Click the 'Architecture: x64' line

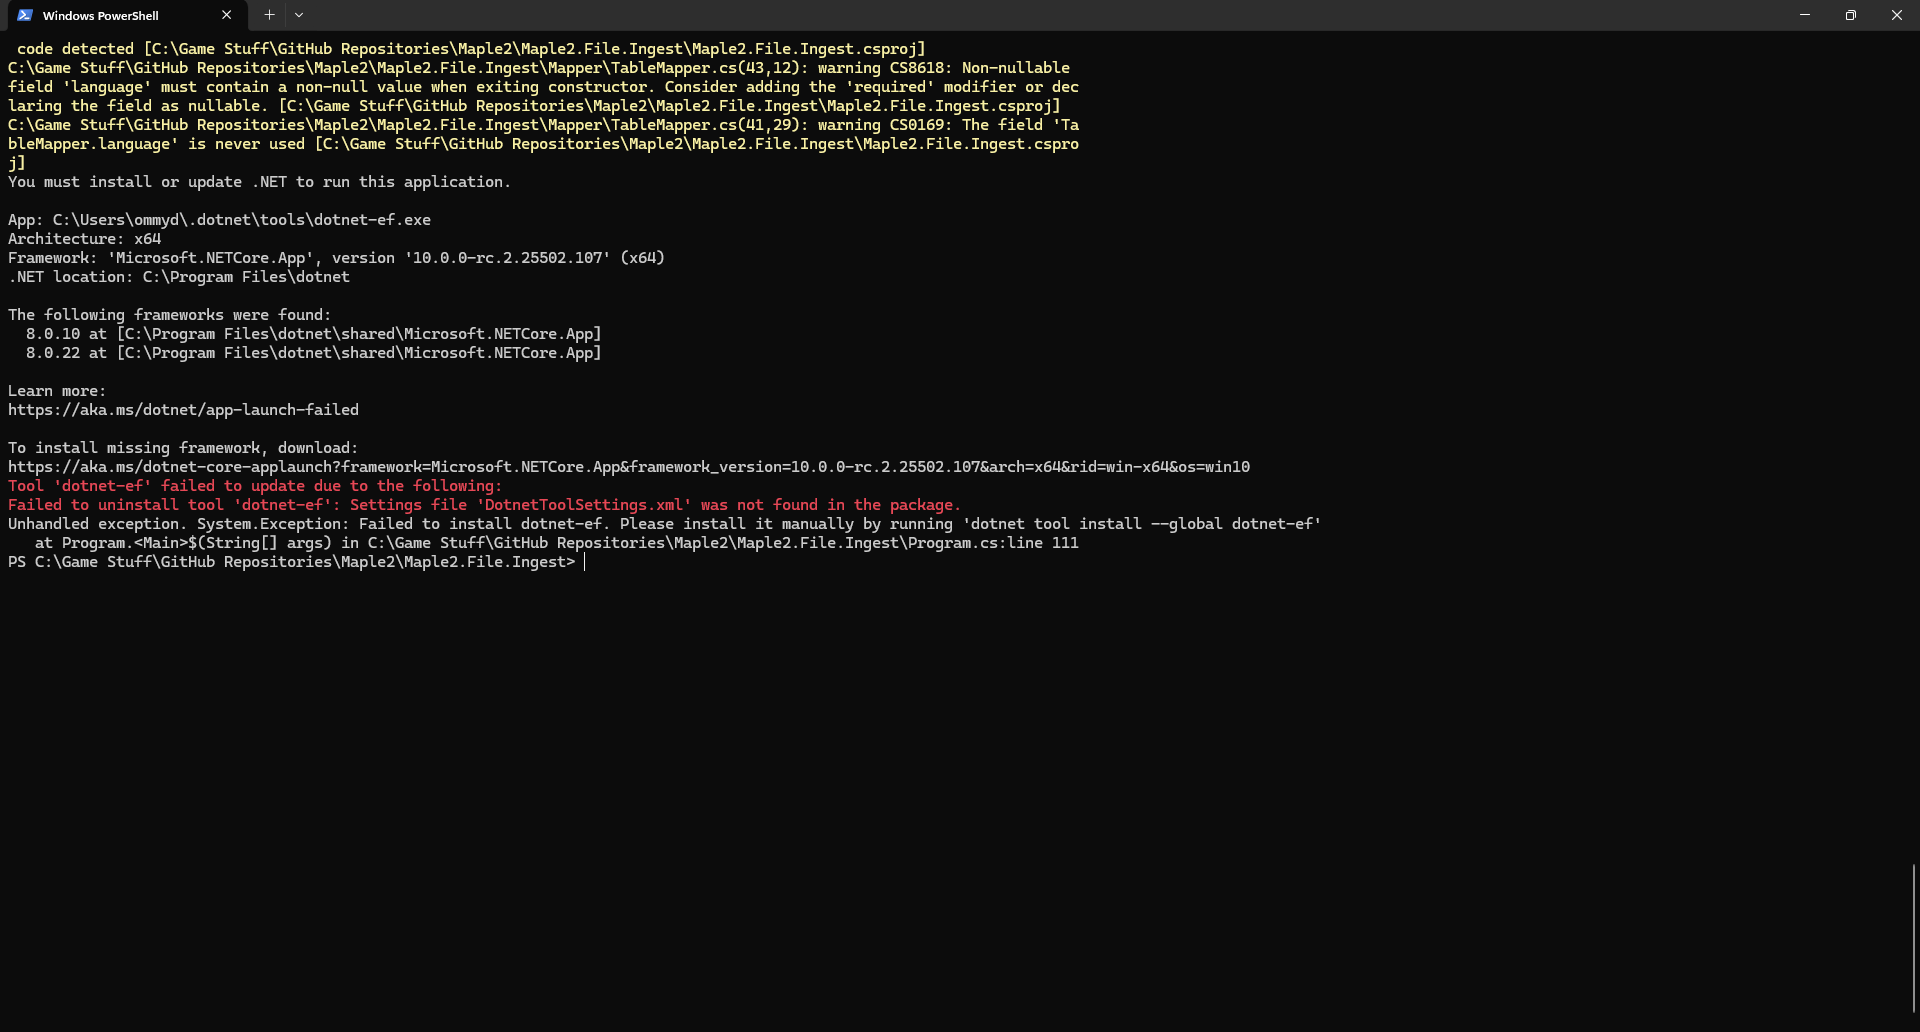(x=84, y=239)
